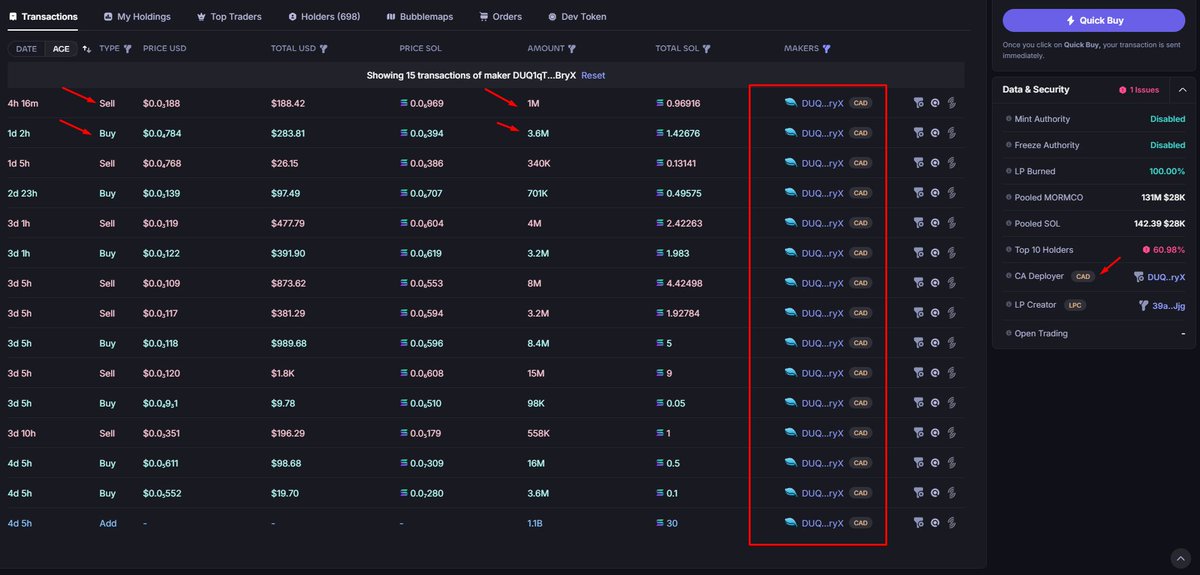
Task: Click the 100.00% LP Burned value
Action: coord(1167,171)
